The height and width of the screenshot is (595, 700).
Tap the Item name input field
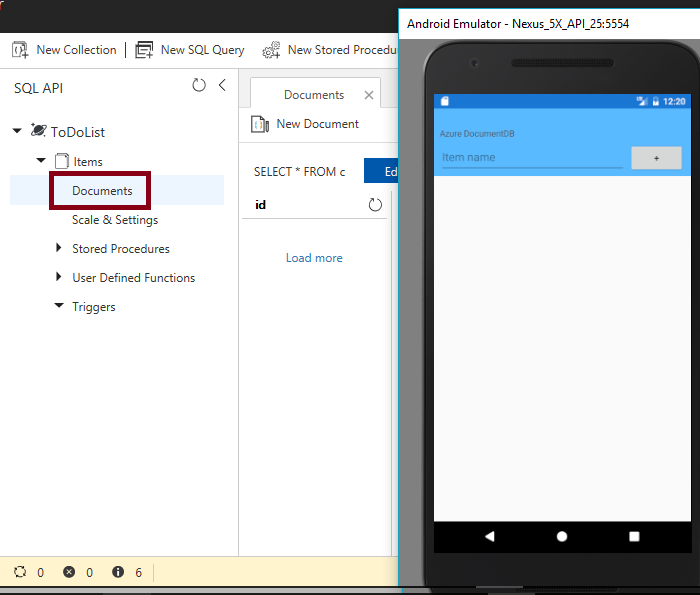[532, 158]
